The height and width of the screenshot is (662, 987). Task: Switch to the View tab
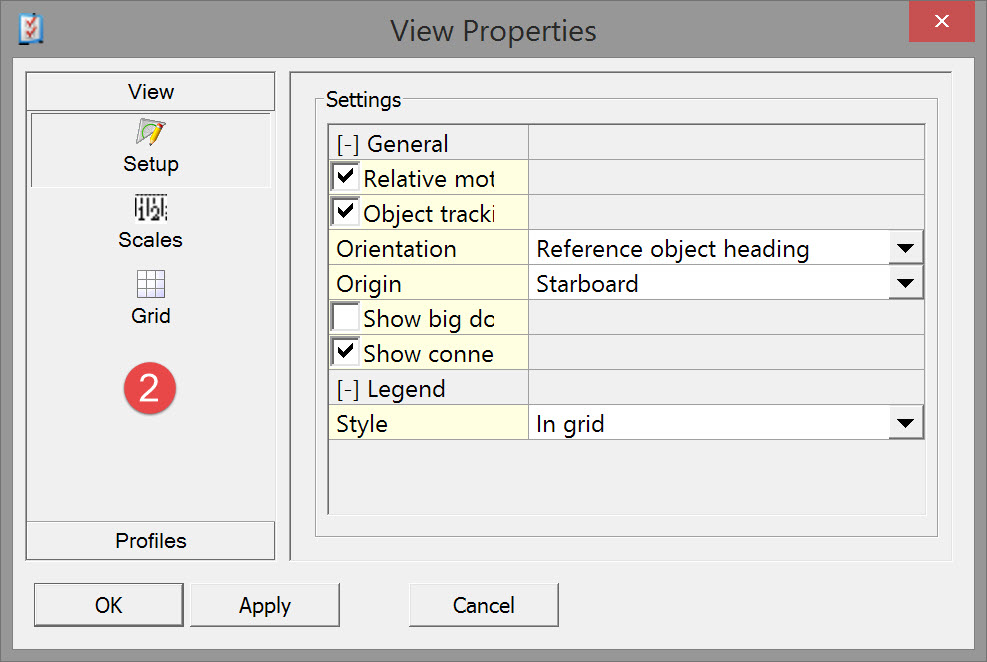tap(150, 92)
